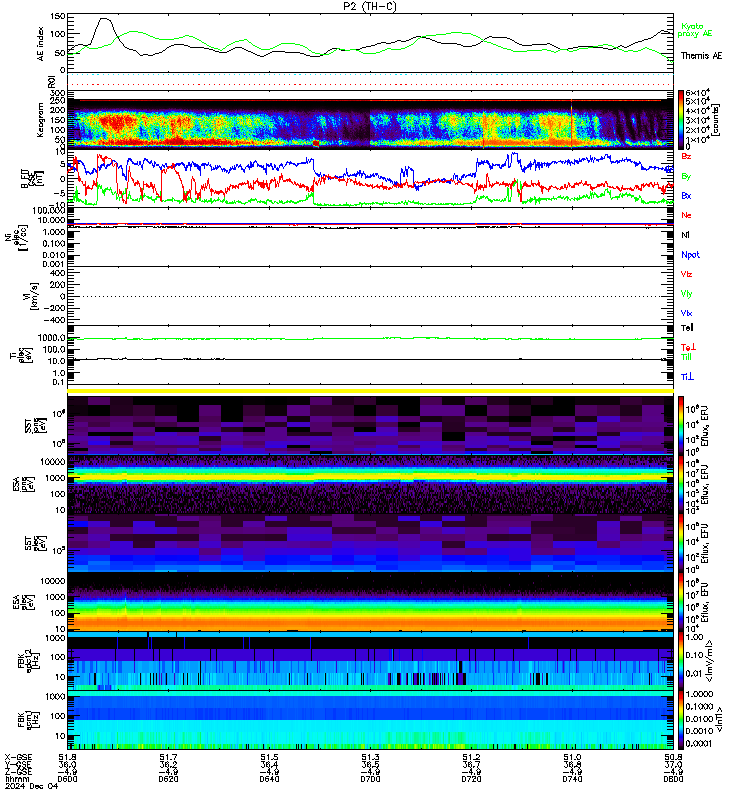
Task: Click the 0600 time tick label
Action: pos(67,779)
